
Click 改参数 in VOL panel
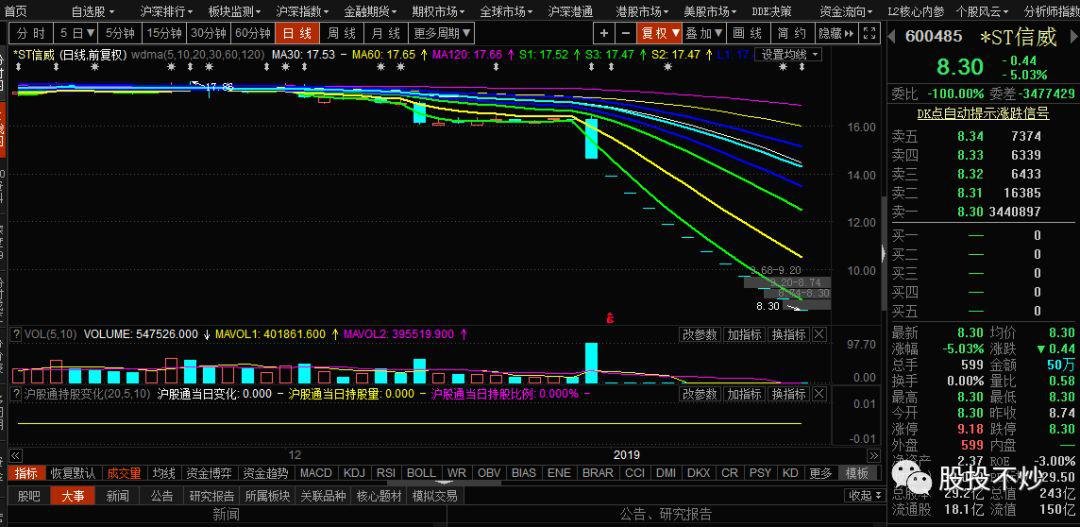pyautogui.click(x=700, y=334)
